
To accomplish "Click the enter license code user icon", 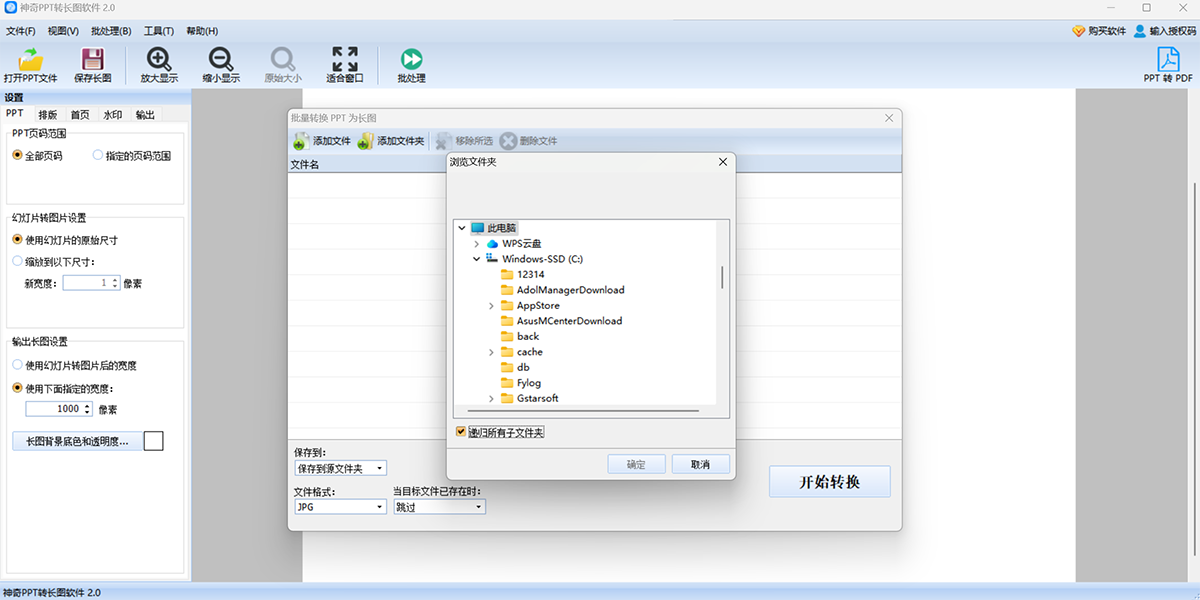I will click(1140, 31).
